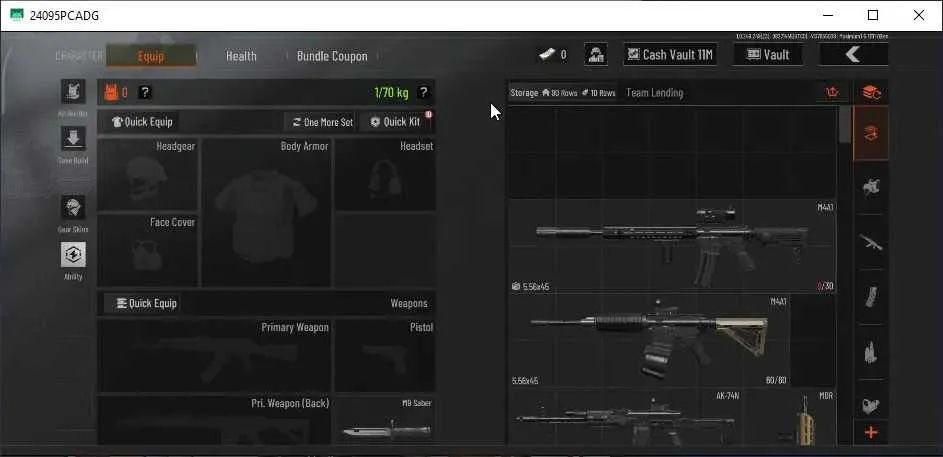The width and height of the screenshot is (943, 457).
Task: Click the silver bar currency icon showing 0
Action: click(x=546, y=55)
